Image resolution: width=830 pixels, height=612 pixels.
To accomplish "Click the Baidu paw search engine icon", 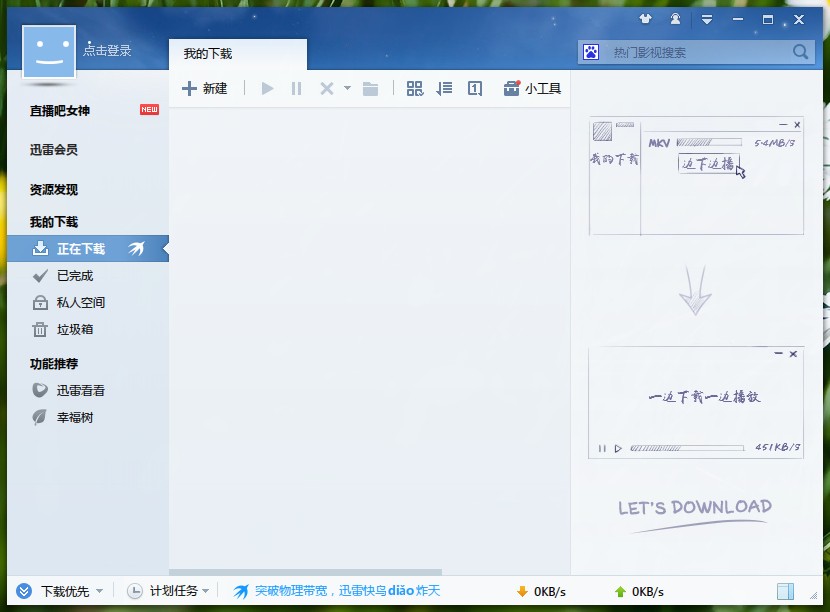I will click(591, 52).
